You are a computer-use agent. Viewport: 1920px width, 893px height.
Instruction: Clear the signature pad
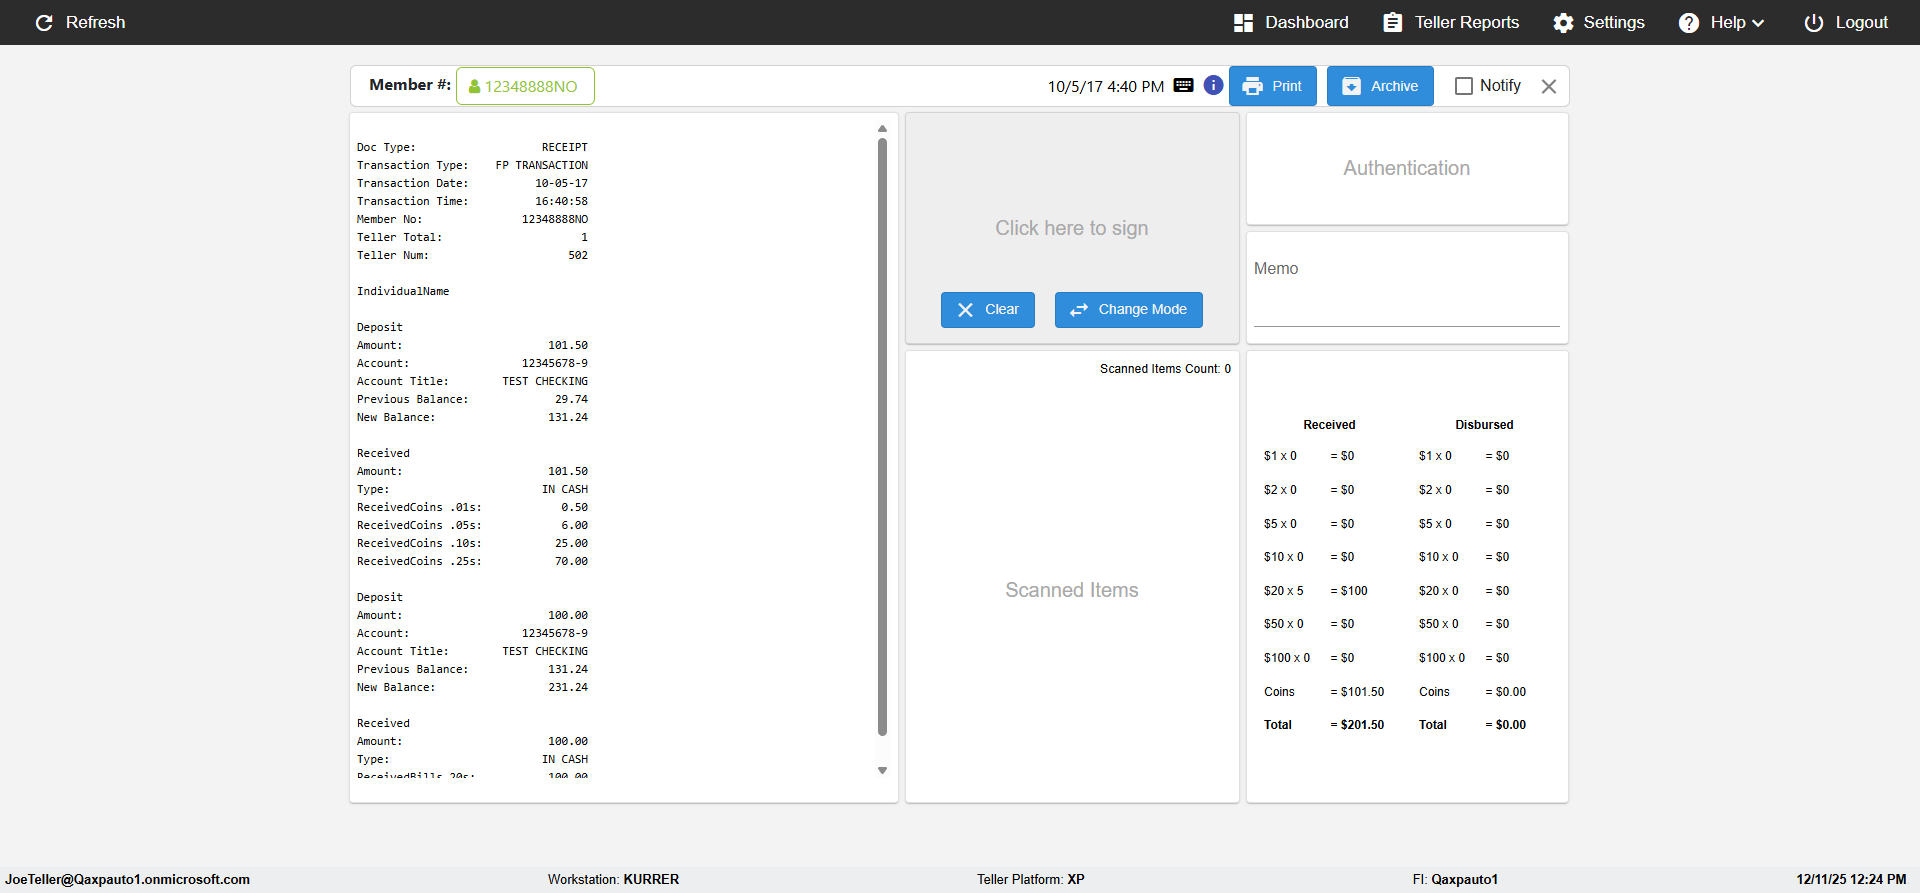pos(988,310)
